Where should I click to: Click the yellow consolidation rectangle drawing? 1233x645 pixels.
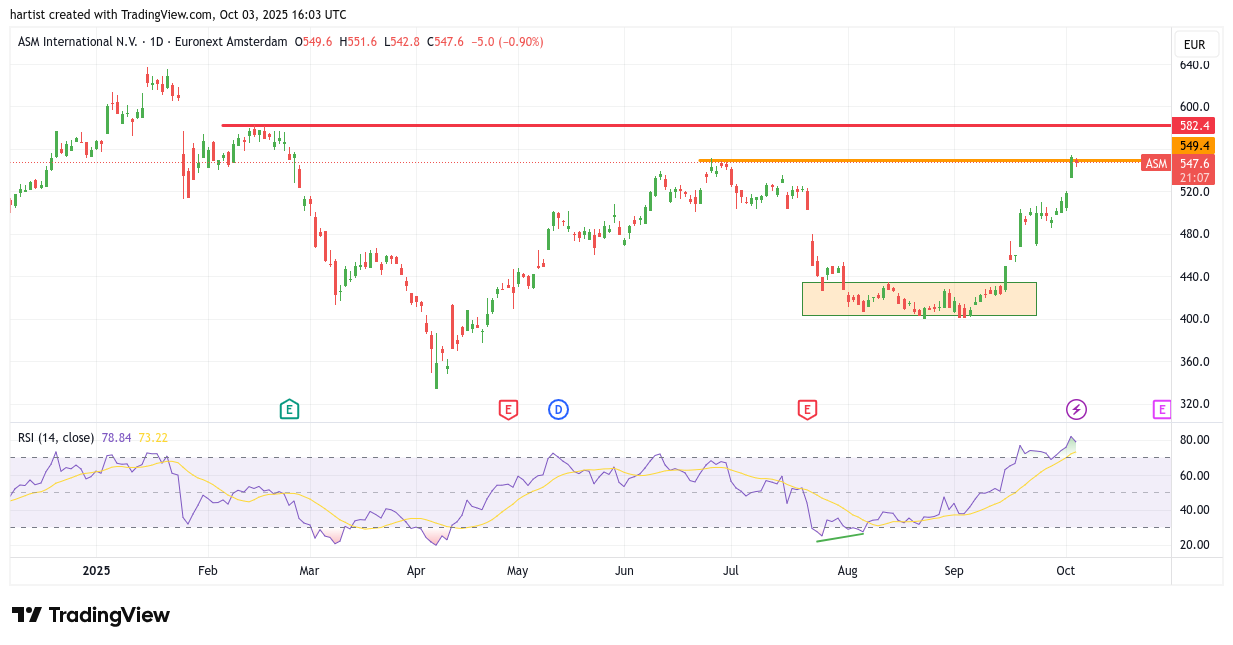[918, 299]
